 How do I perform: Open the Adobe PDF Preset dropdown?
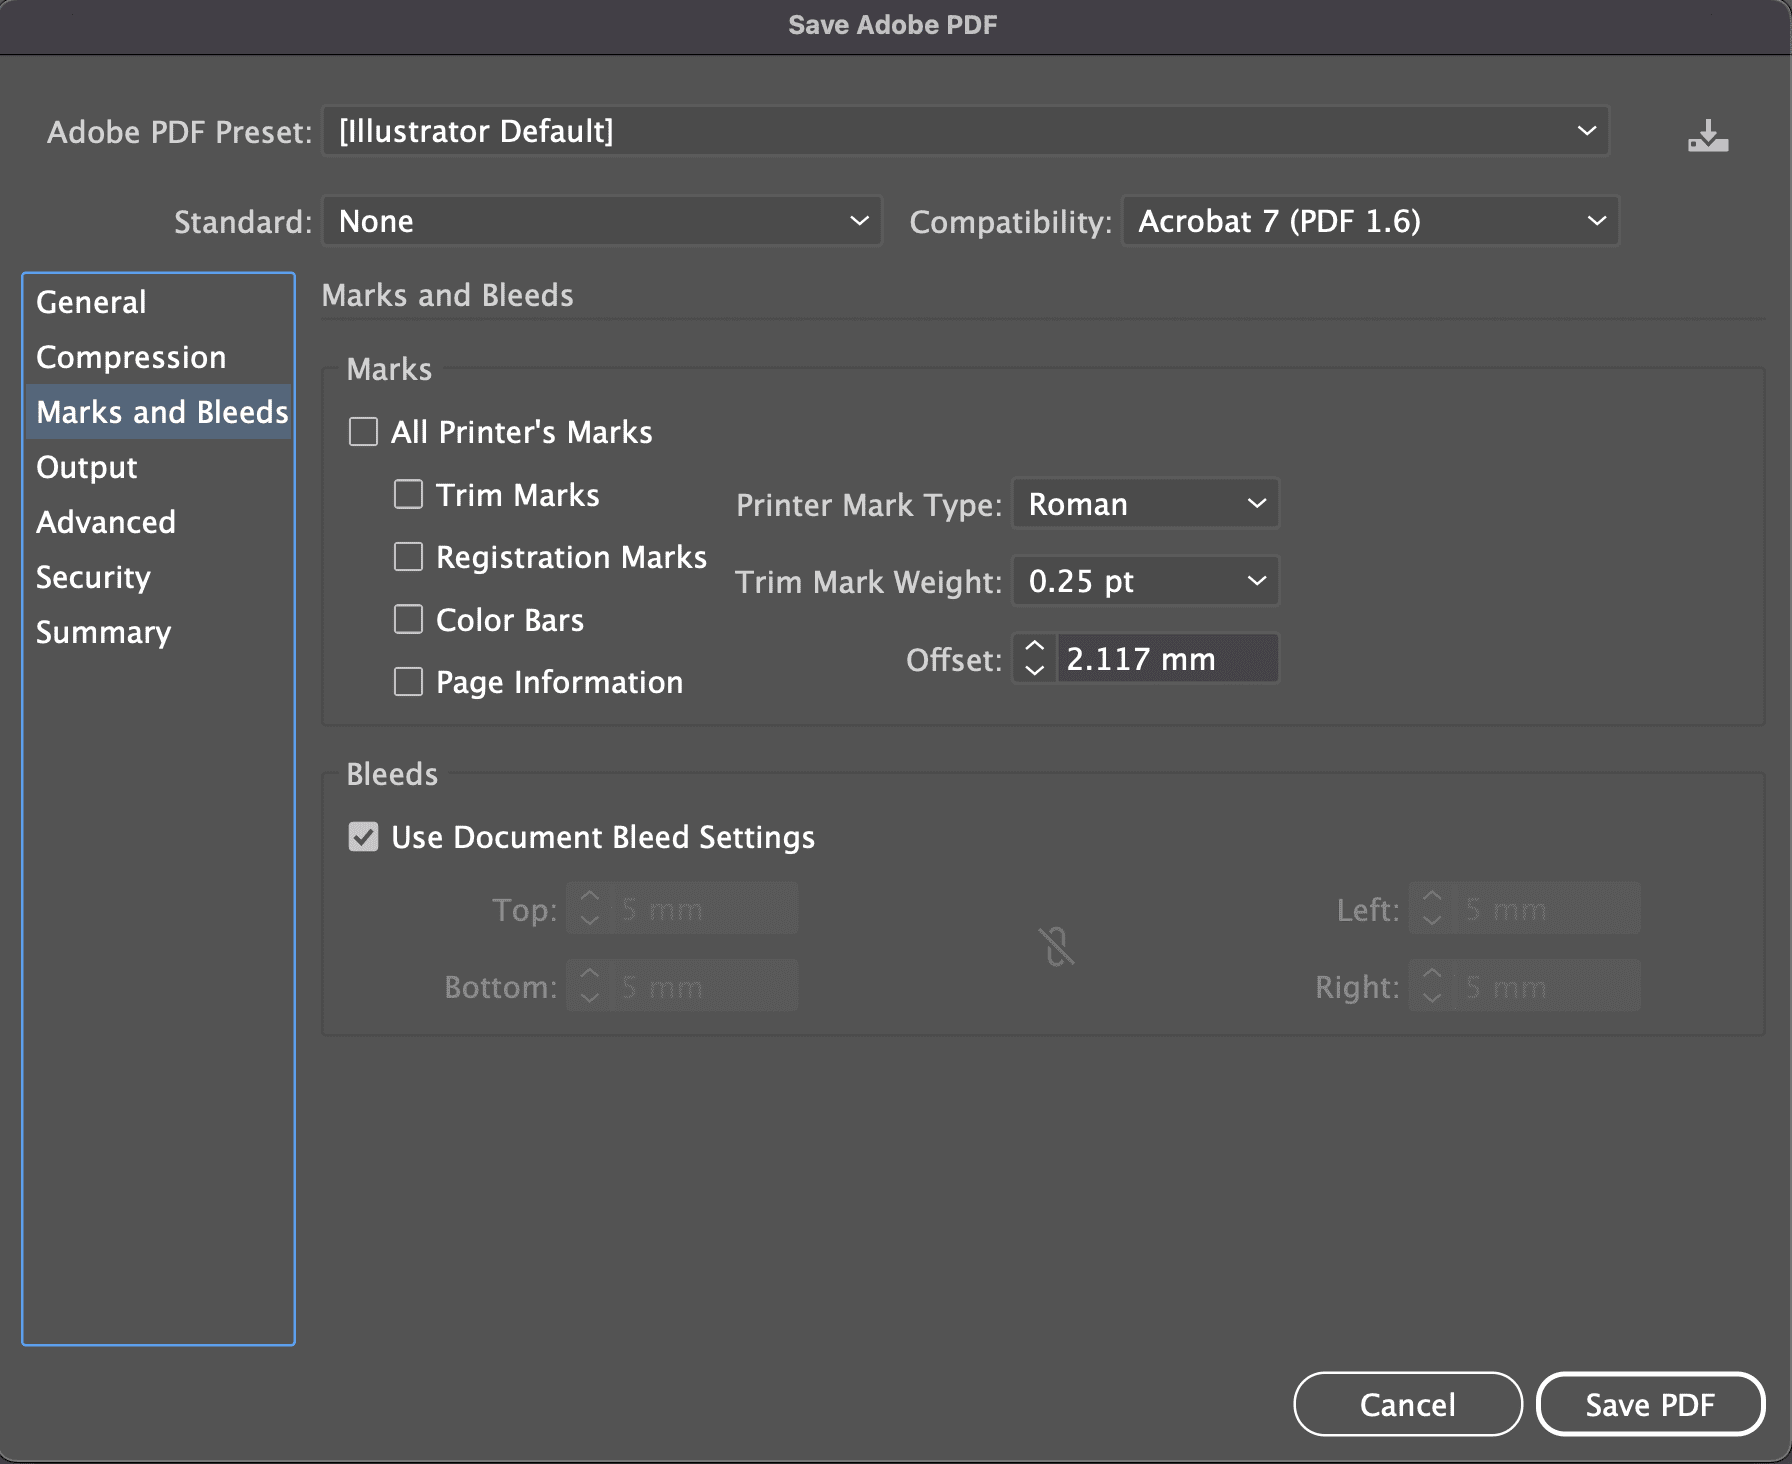coord(966,131)
